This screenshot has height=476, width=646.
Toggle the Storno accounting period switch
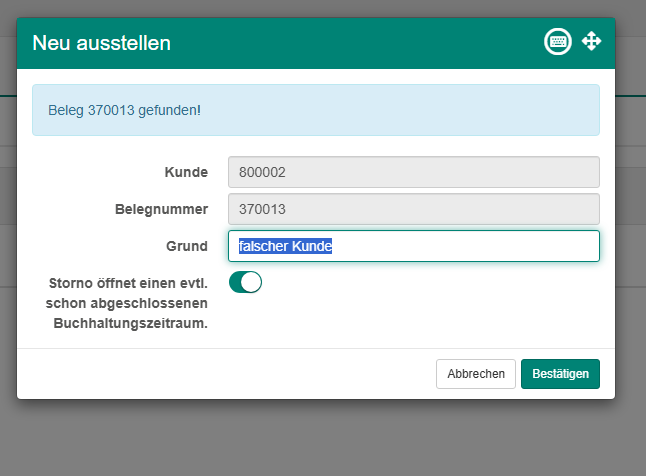coord(245,282)
